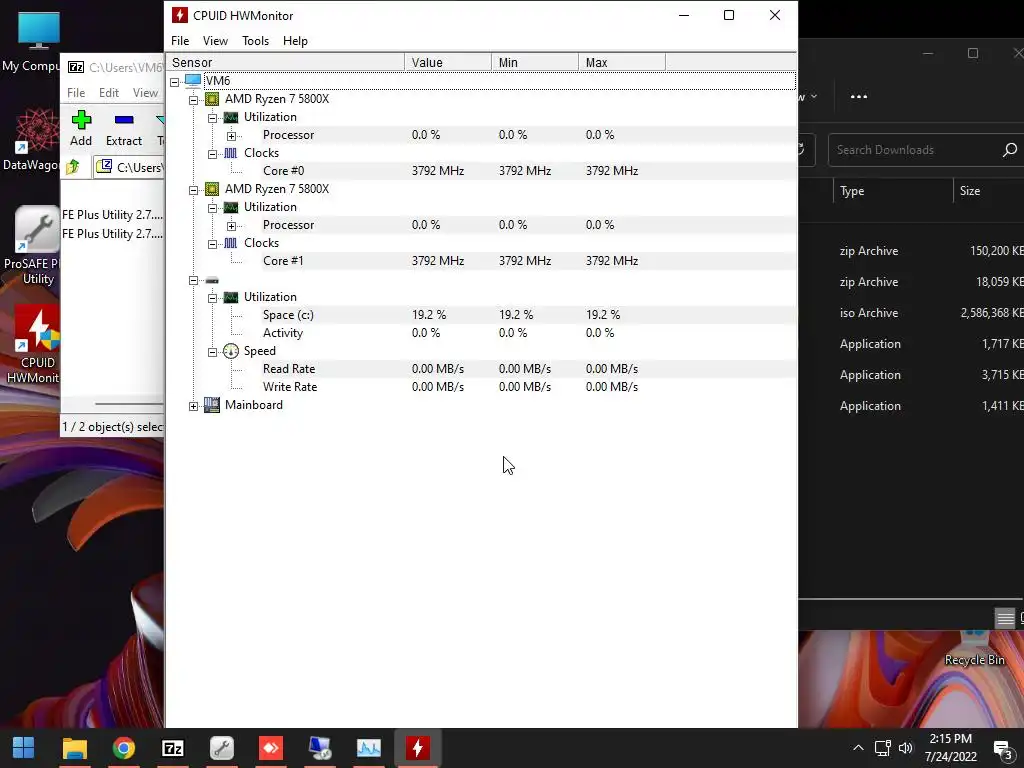Click HWMonitor lightning icon in taskbar
This screenshot has height=768, width=1024.
pyautogui.click(x=417, y=748)
